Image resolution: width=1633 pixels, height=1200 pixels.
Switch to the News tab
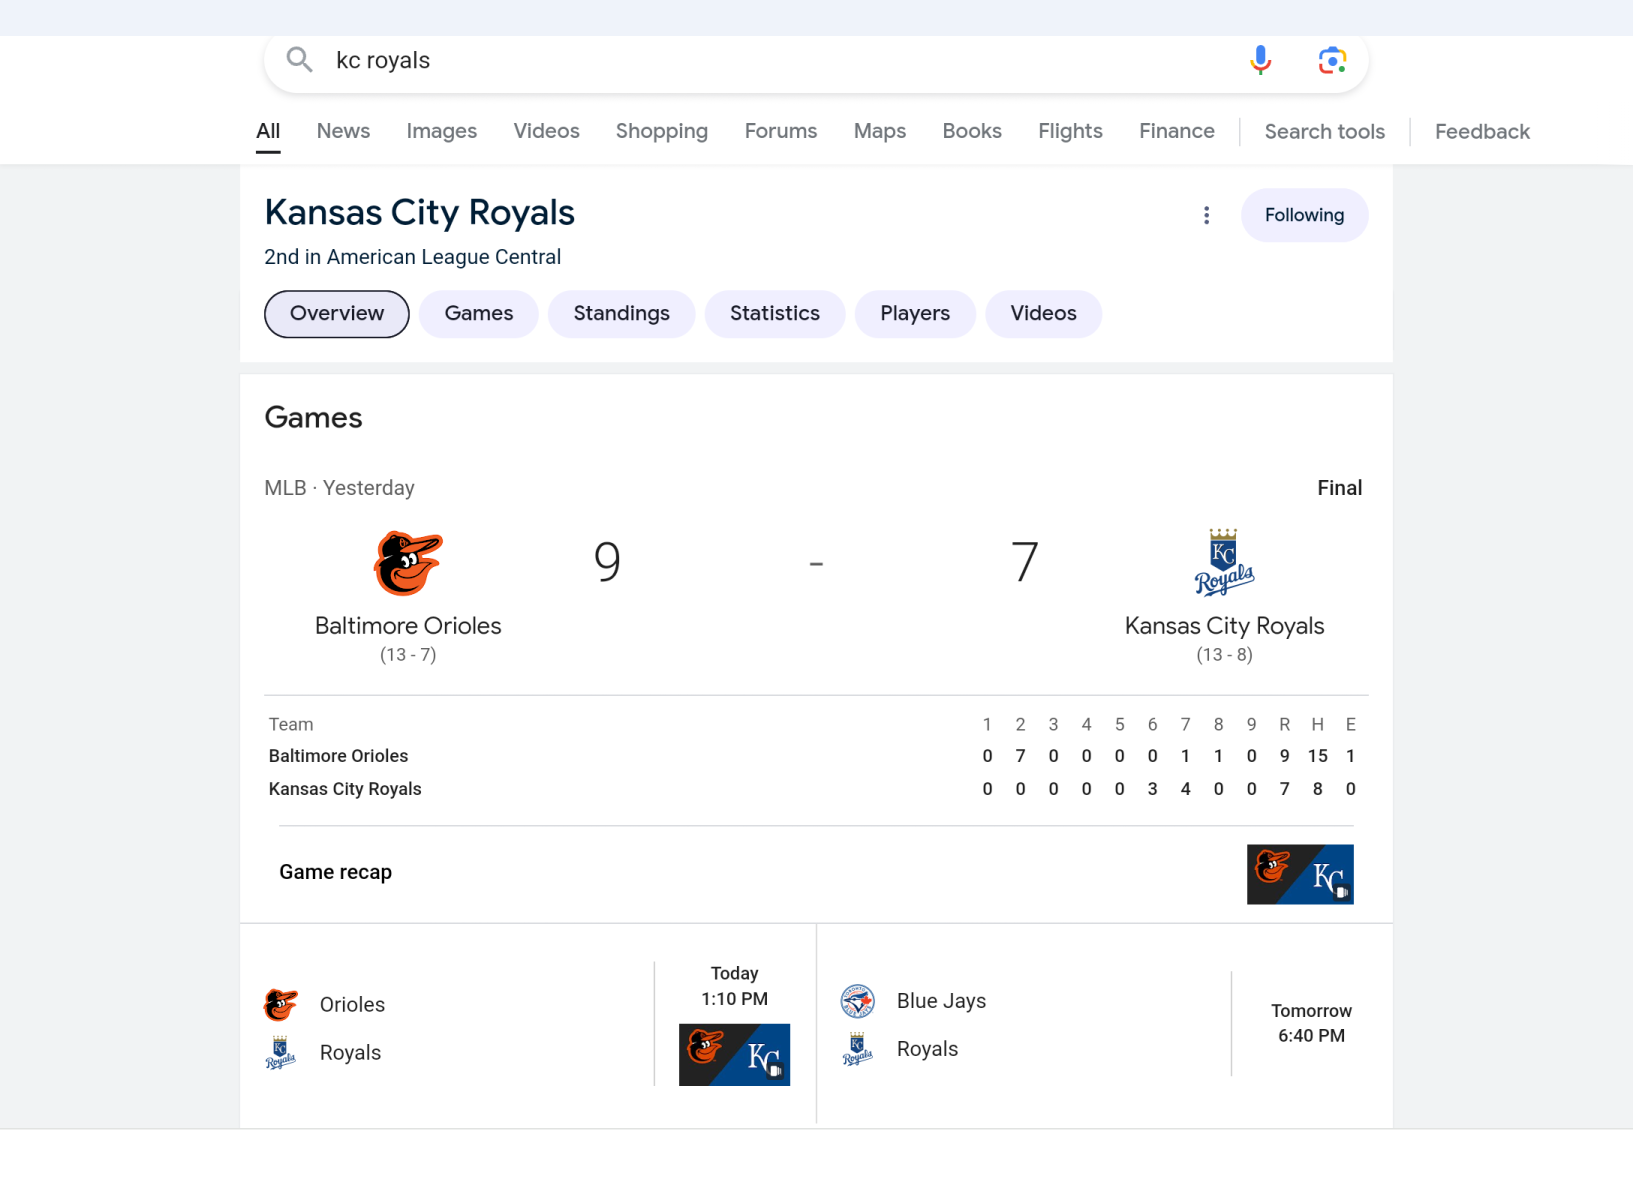343,131
